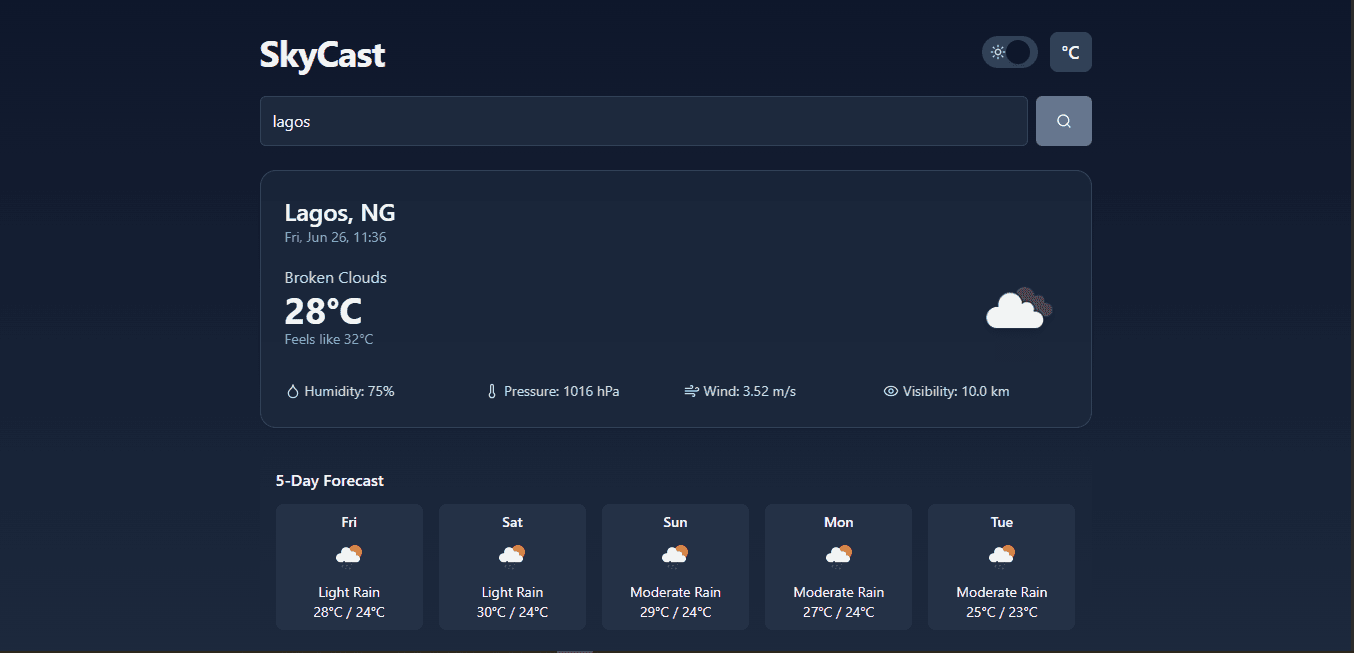Click the Tue day label
The height and width of the screenshot is (653, 1354).
pos(1001,522)
